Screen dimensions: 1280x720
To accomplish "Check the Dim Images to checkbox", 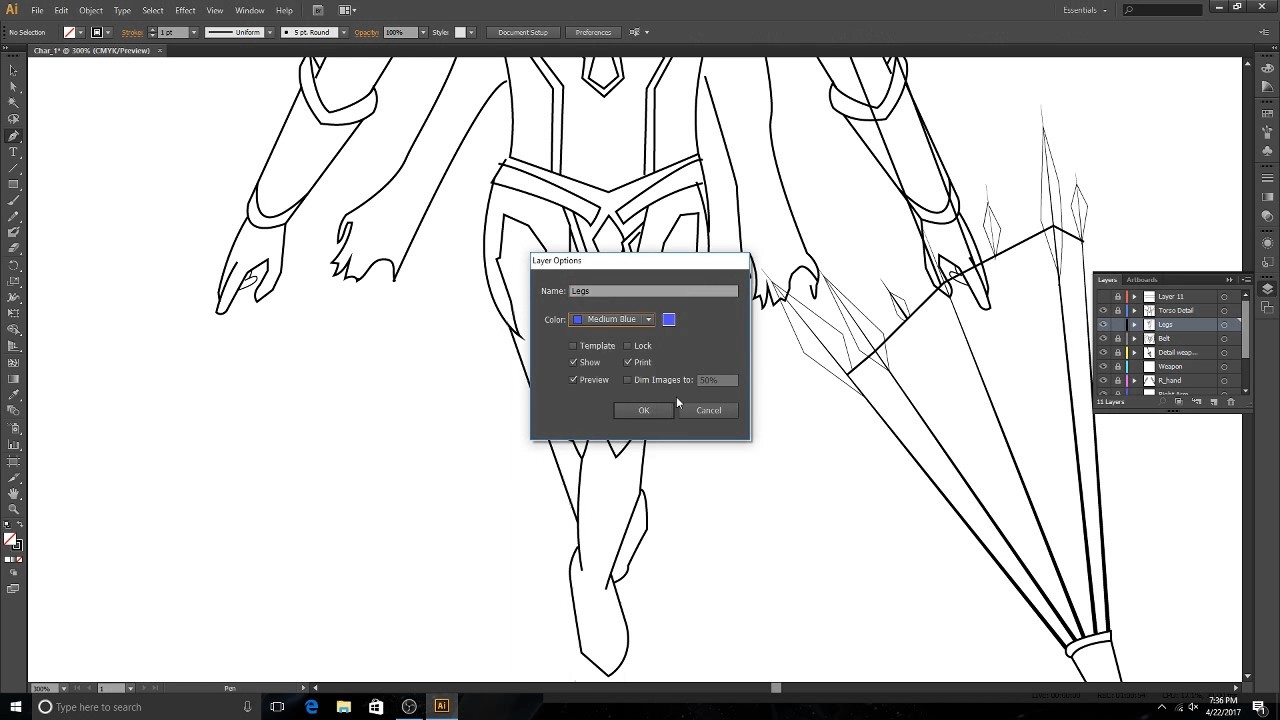I will tap(627, 380).
